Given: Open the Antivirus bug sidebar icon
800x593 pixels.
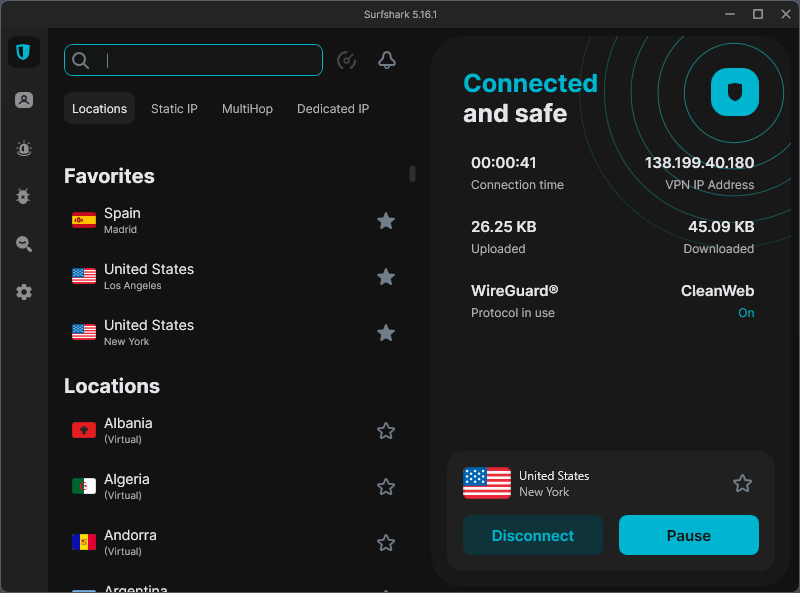Looking at the screenshot, I should tap(23, 196).
